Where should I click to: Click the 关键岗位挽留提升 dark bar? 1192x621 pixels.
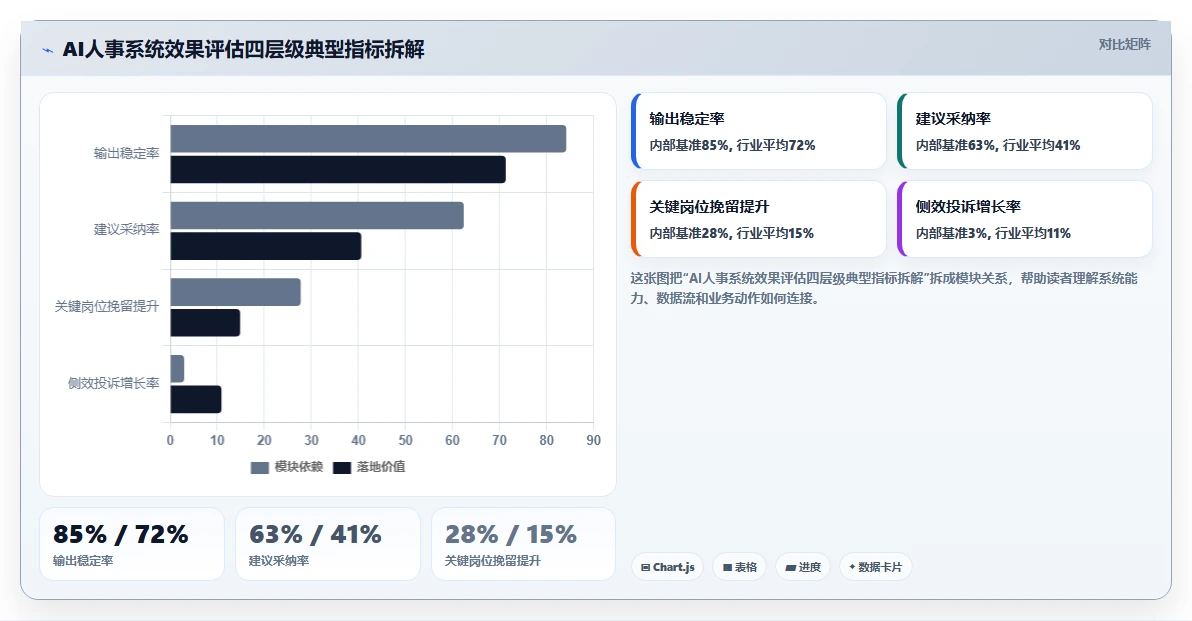[x=205, y=323]
